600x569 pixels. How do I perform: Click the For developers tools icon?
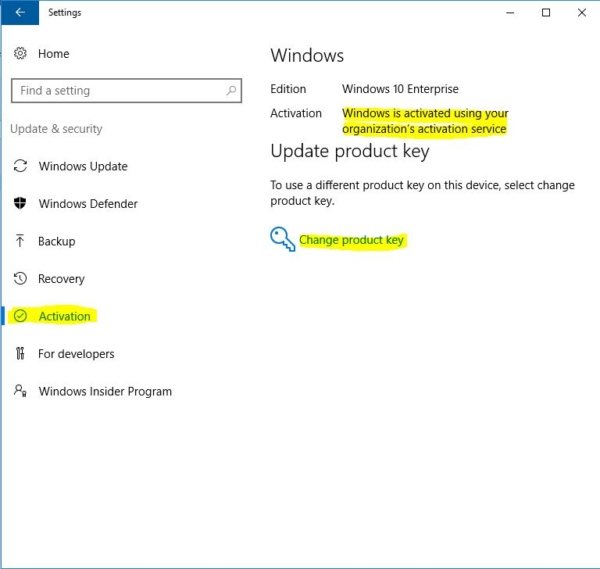pos(20,354)
